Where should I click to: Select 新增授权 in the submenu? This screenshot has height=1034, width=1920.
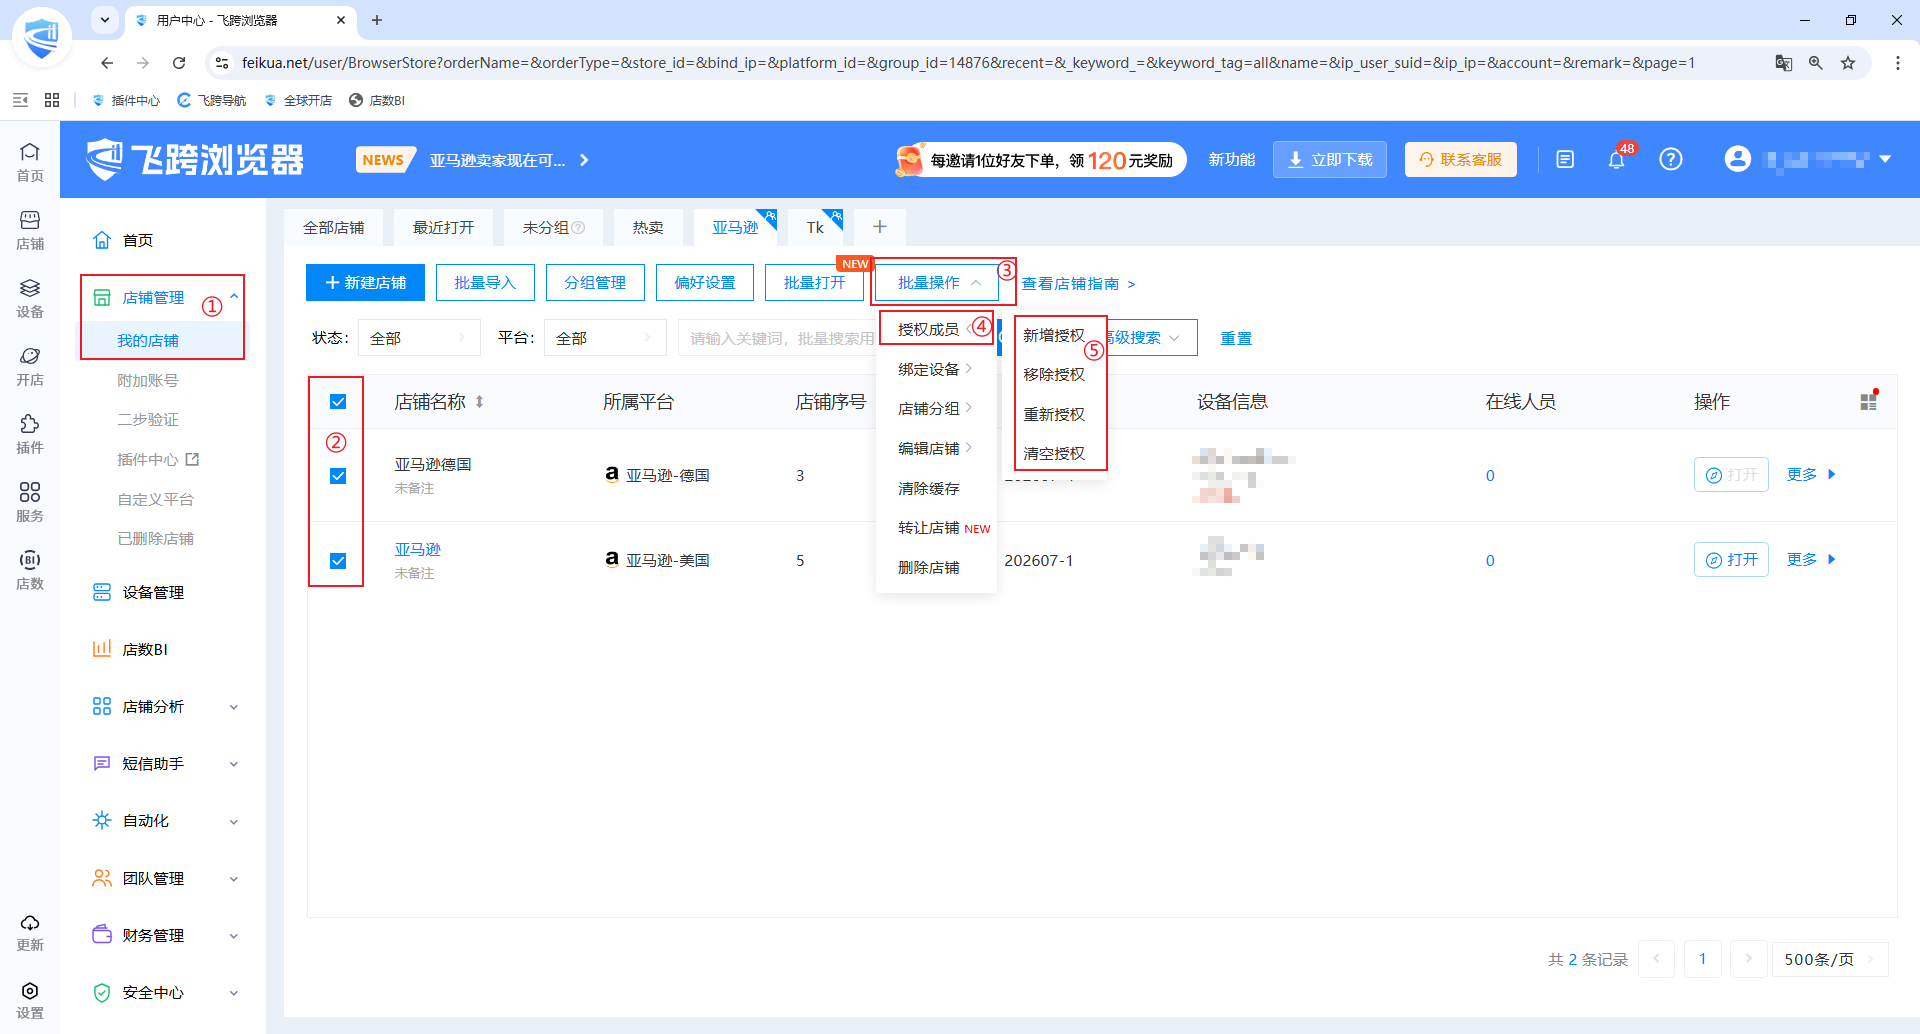point(1054,336)
